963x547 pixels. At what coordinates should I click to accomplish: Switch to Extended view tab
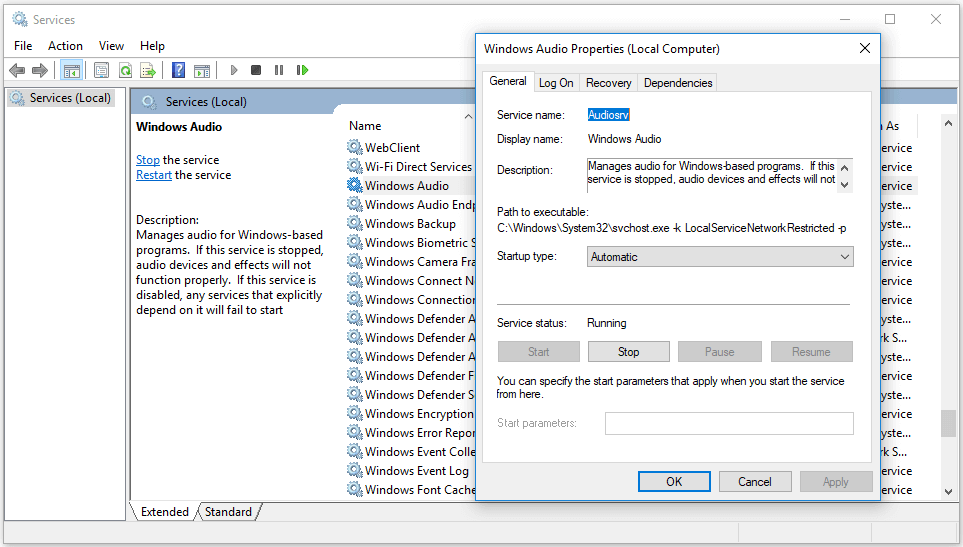(x=165, y=512)
